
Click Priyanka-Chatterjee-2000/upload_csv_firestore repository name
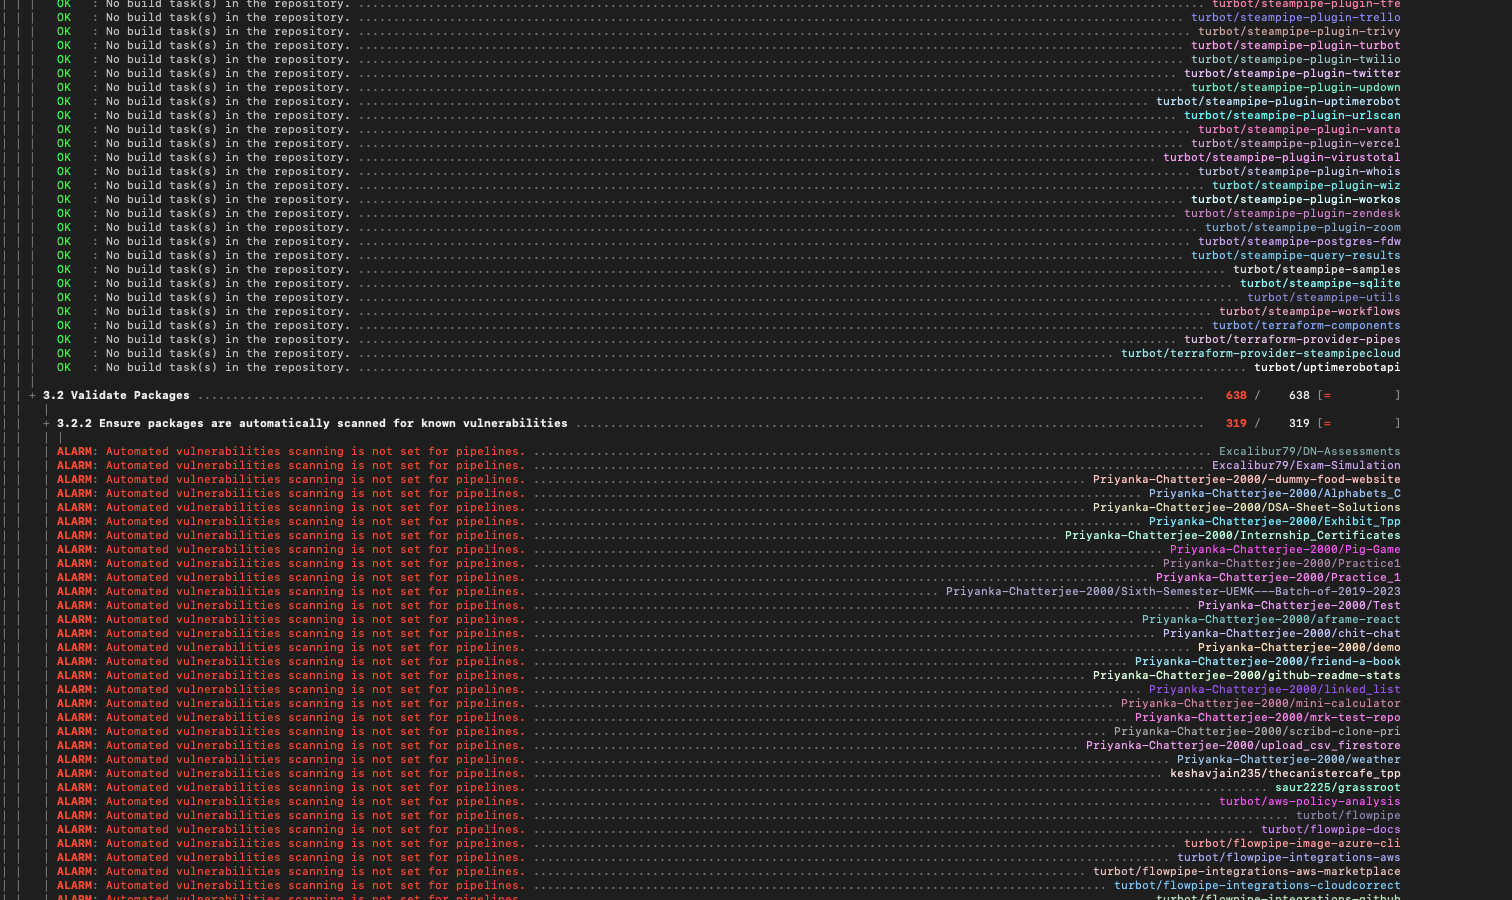click(1243, 746)
